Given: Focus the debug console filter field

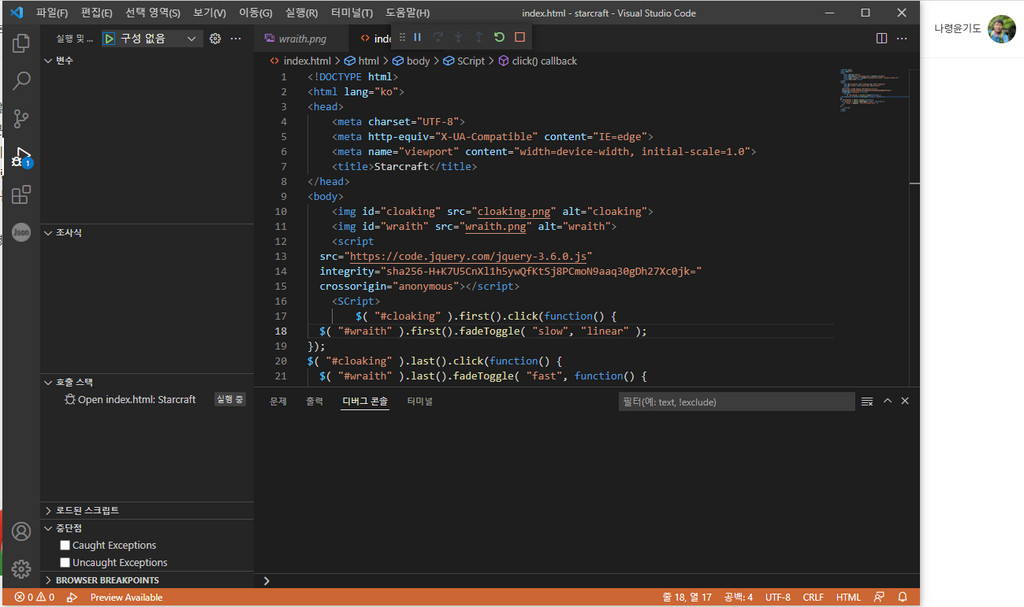Looking at the screenshot, I should (737, 402).
